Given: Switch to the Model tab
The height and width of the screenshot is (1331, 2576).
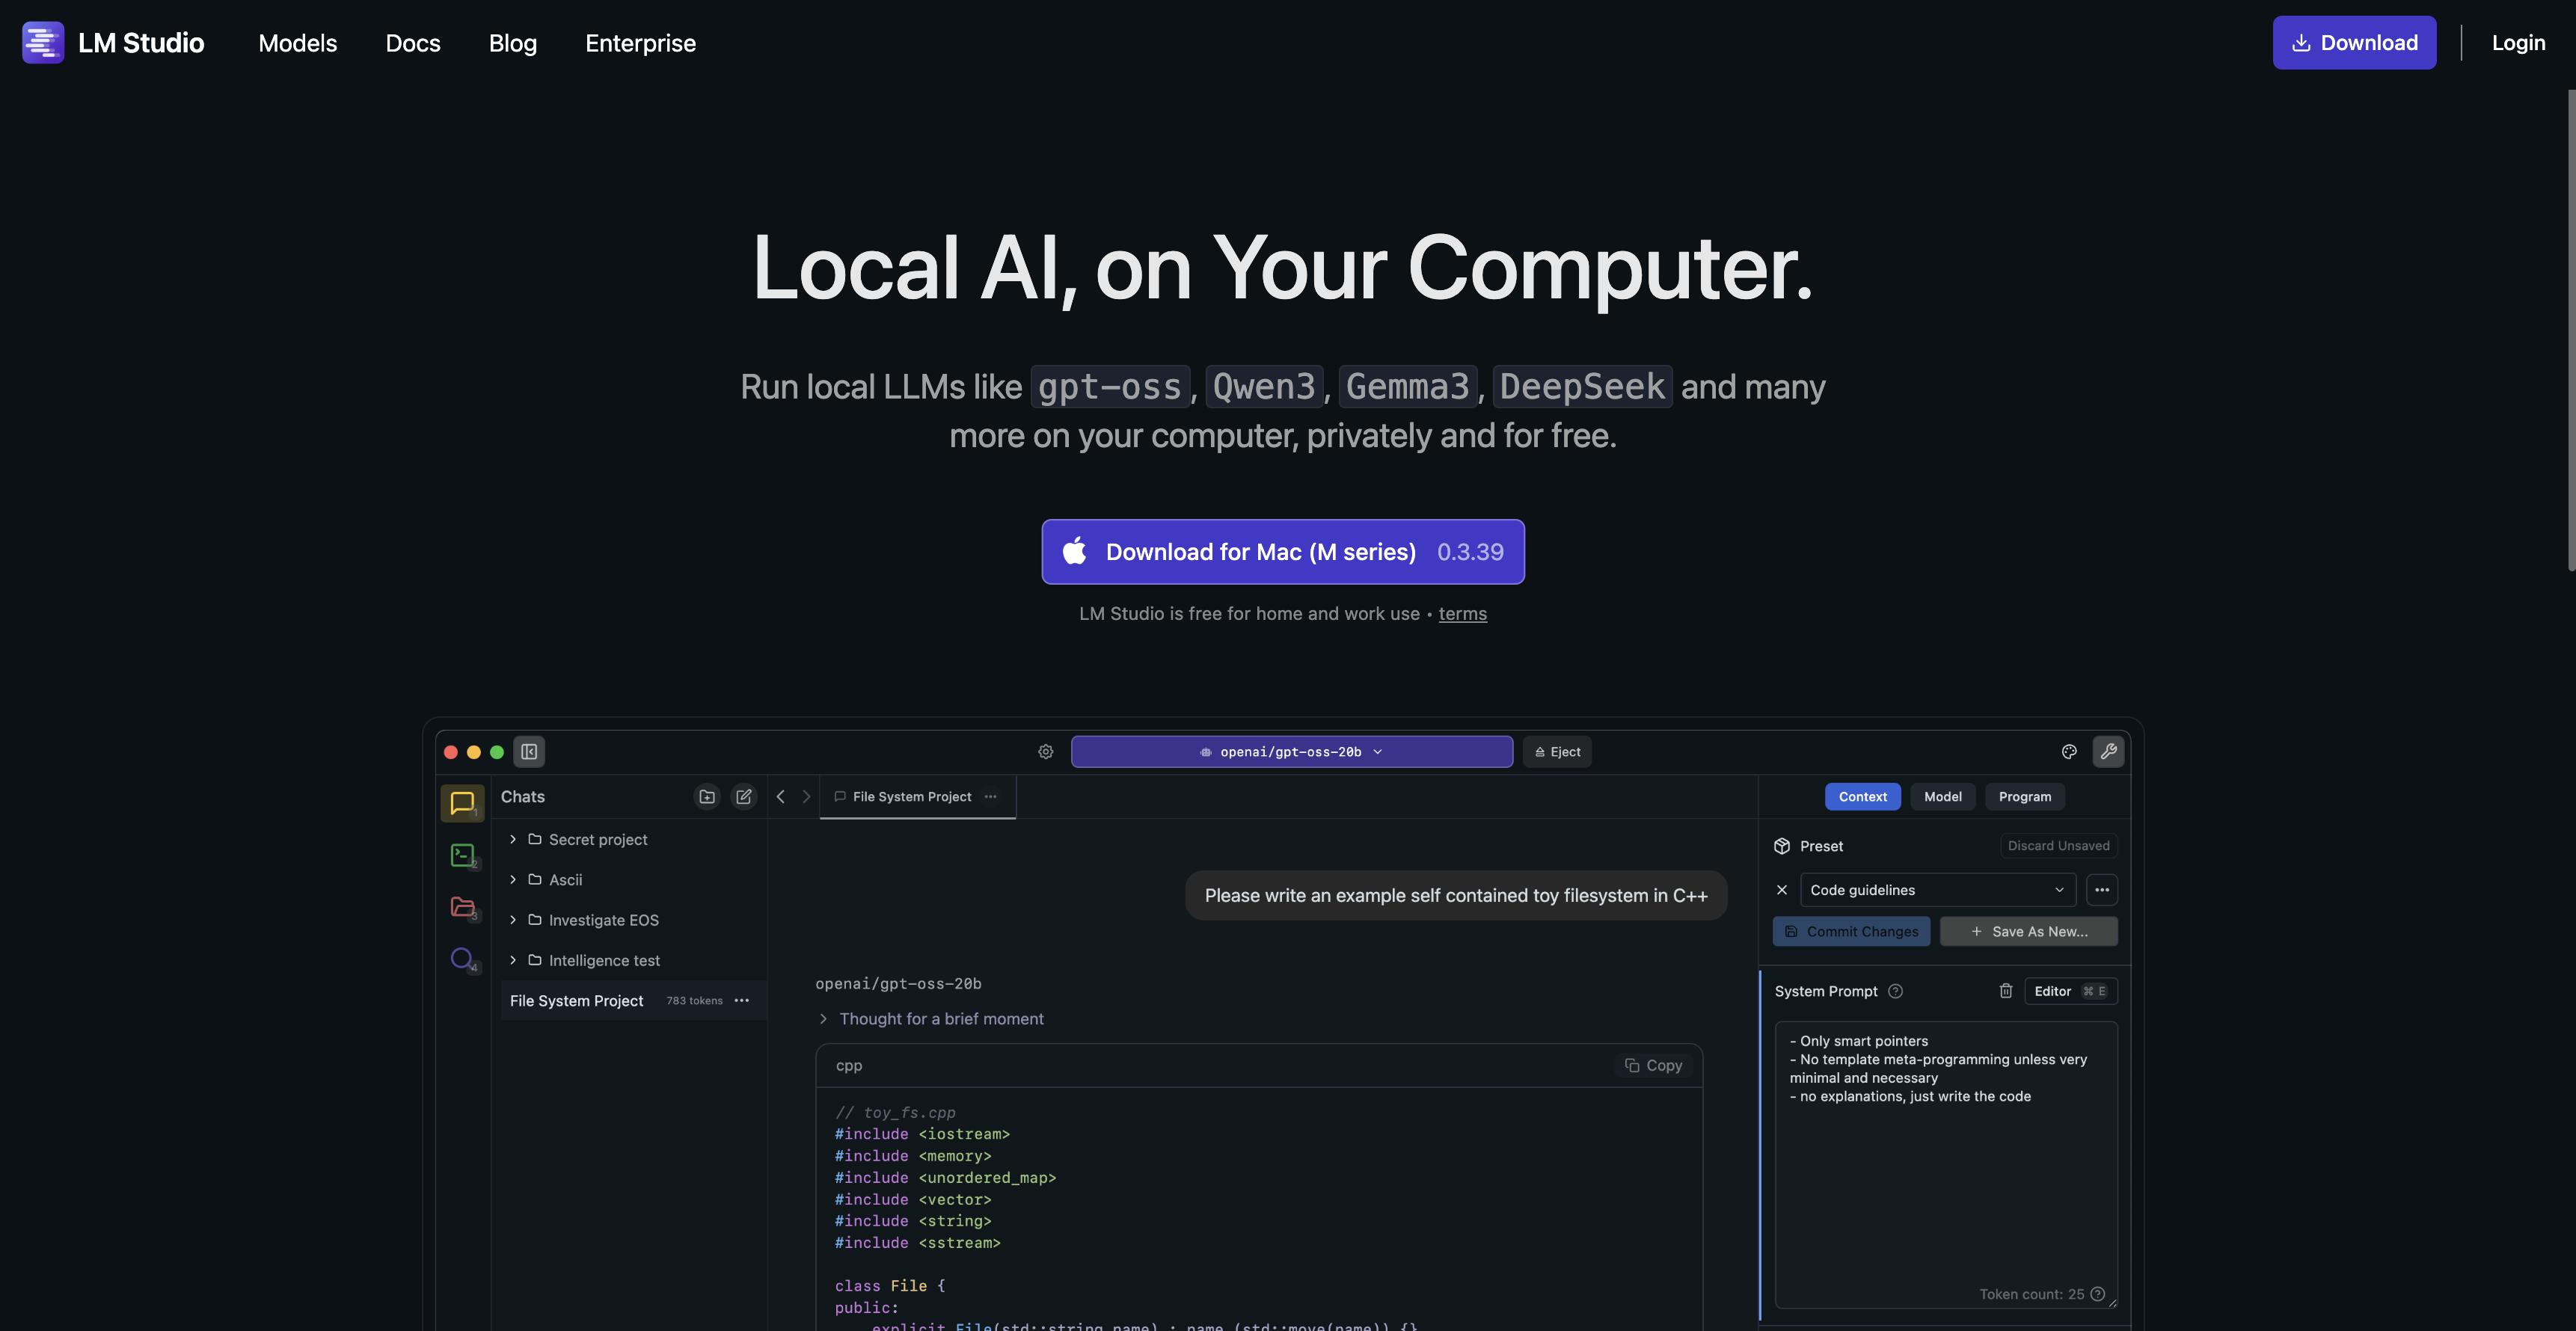Looking at the screenshot, I should [x=1942, y=797].
